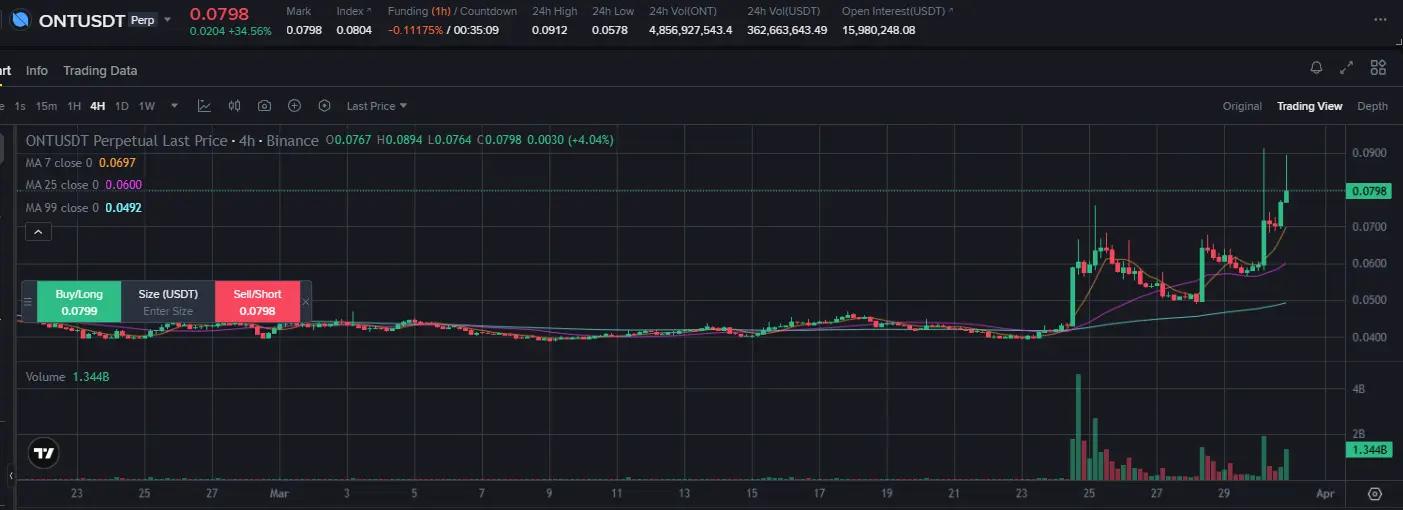Open the Last Price dropdown
This screenshot has height=510, width=1403.
[377, 106]
